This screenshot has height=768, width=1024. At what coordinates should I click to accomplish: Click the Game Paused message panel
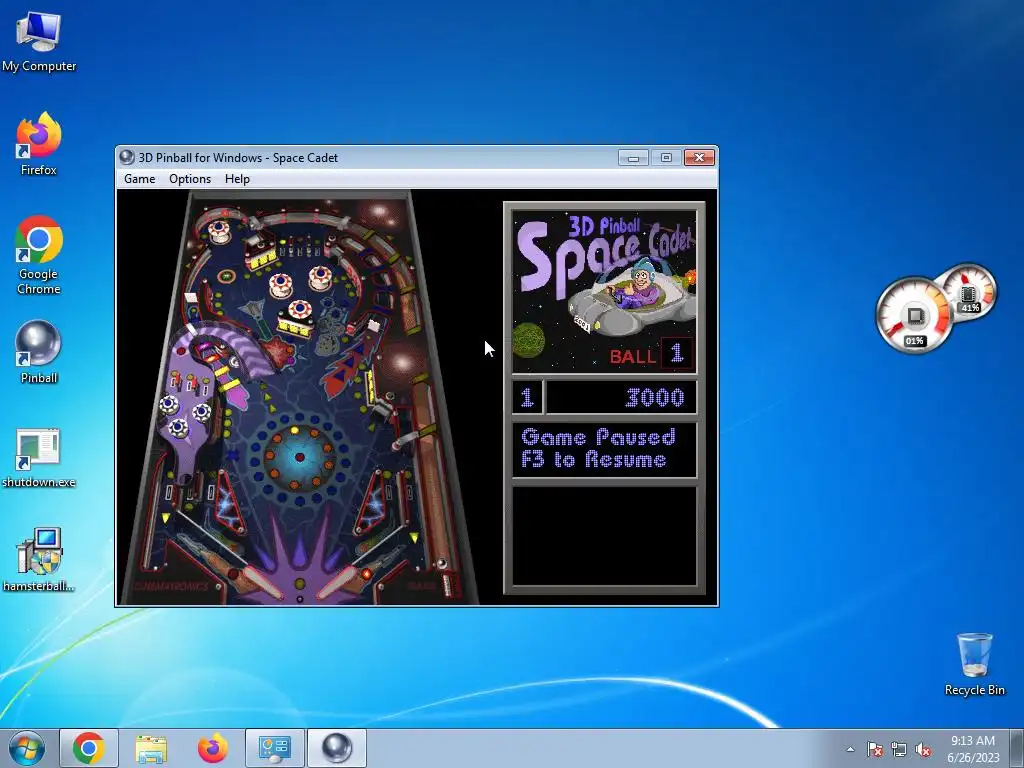(x=604, y=449)
